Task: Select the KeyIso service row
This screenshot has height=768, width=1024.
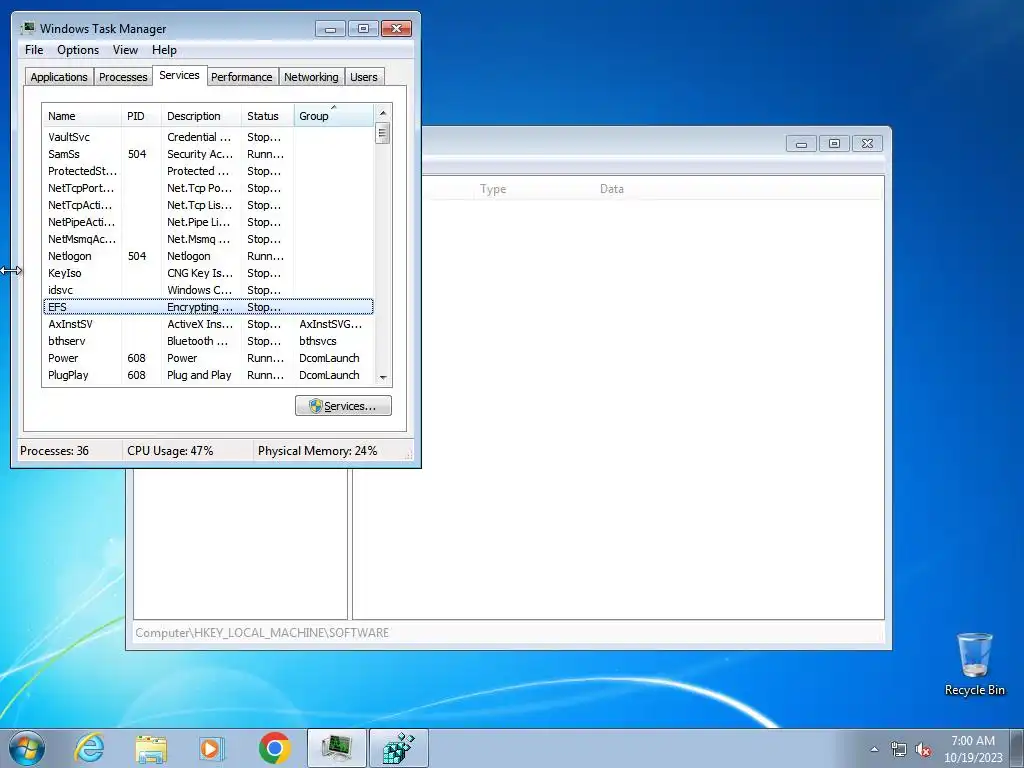Action: coord(208,273)
